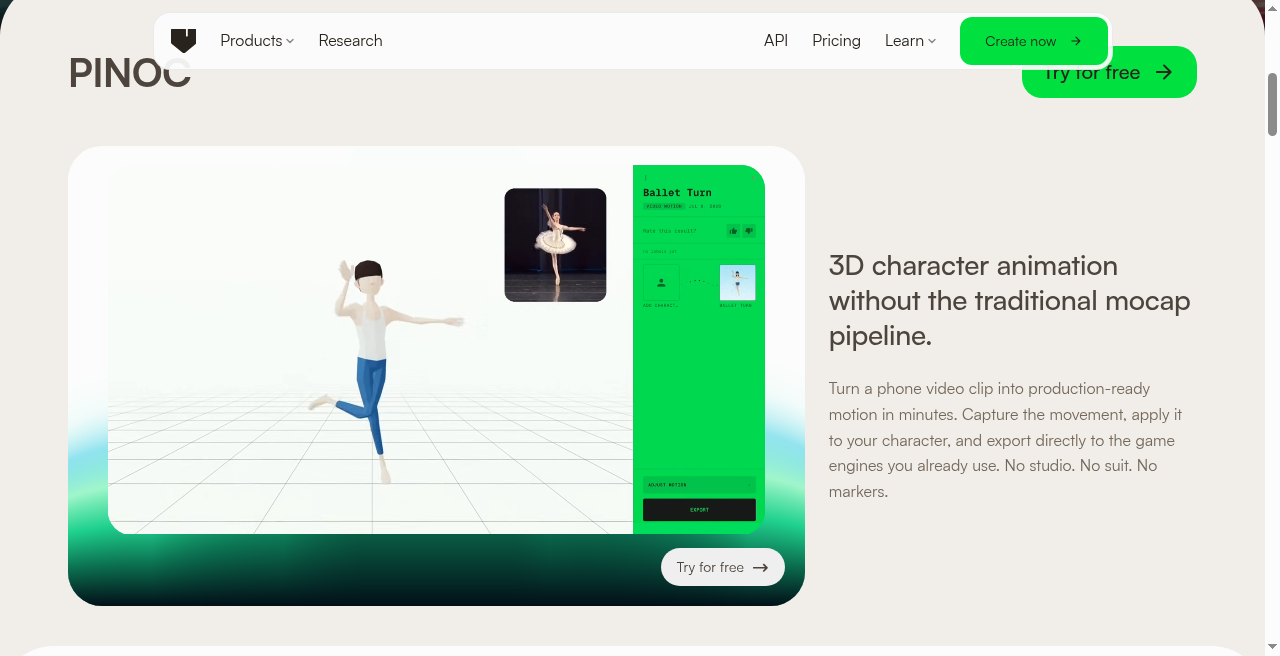1280x656 pixels.
Task: Click the Ballet Turn panel title
Action: pos(677,193)
